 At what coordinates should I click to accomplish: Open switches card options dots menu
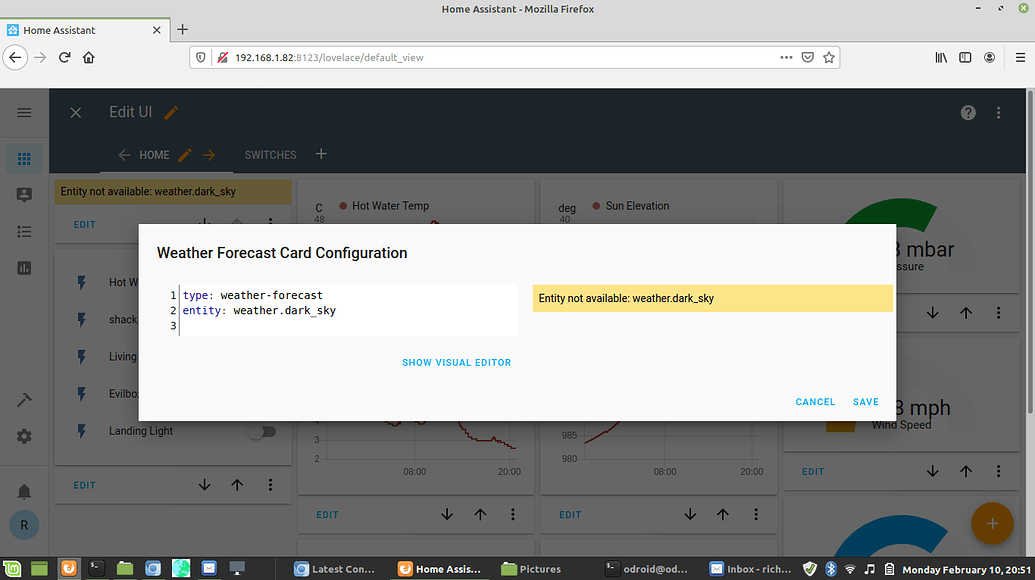(270, 485)
